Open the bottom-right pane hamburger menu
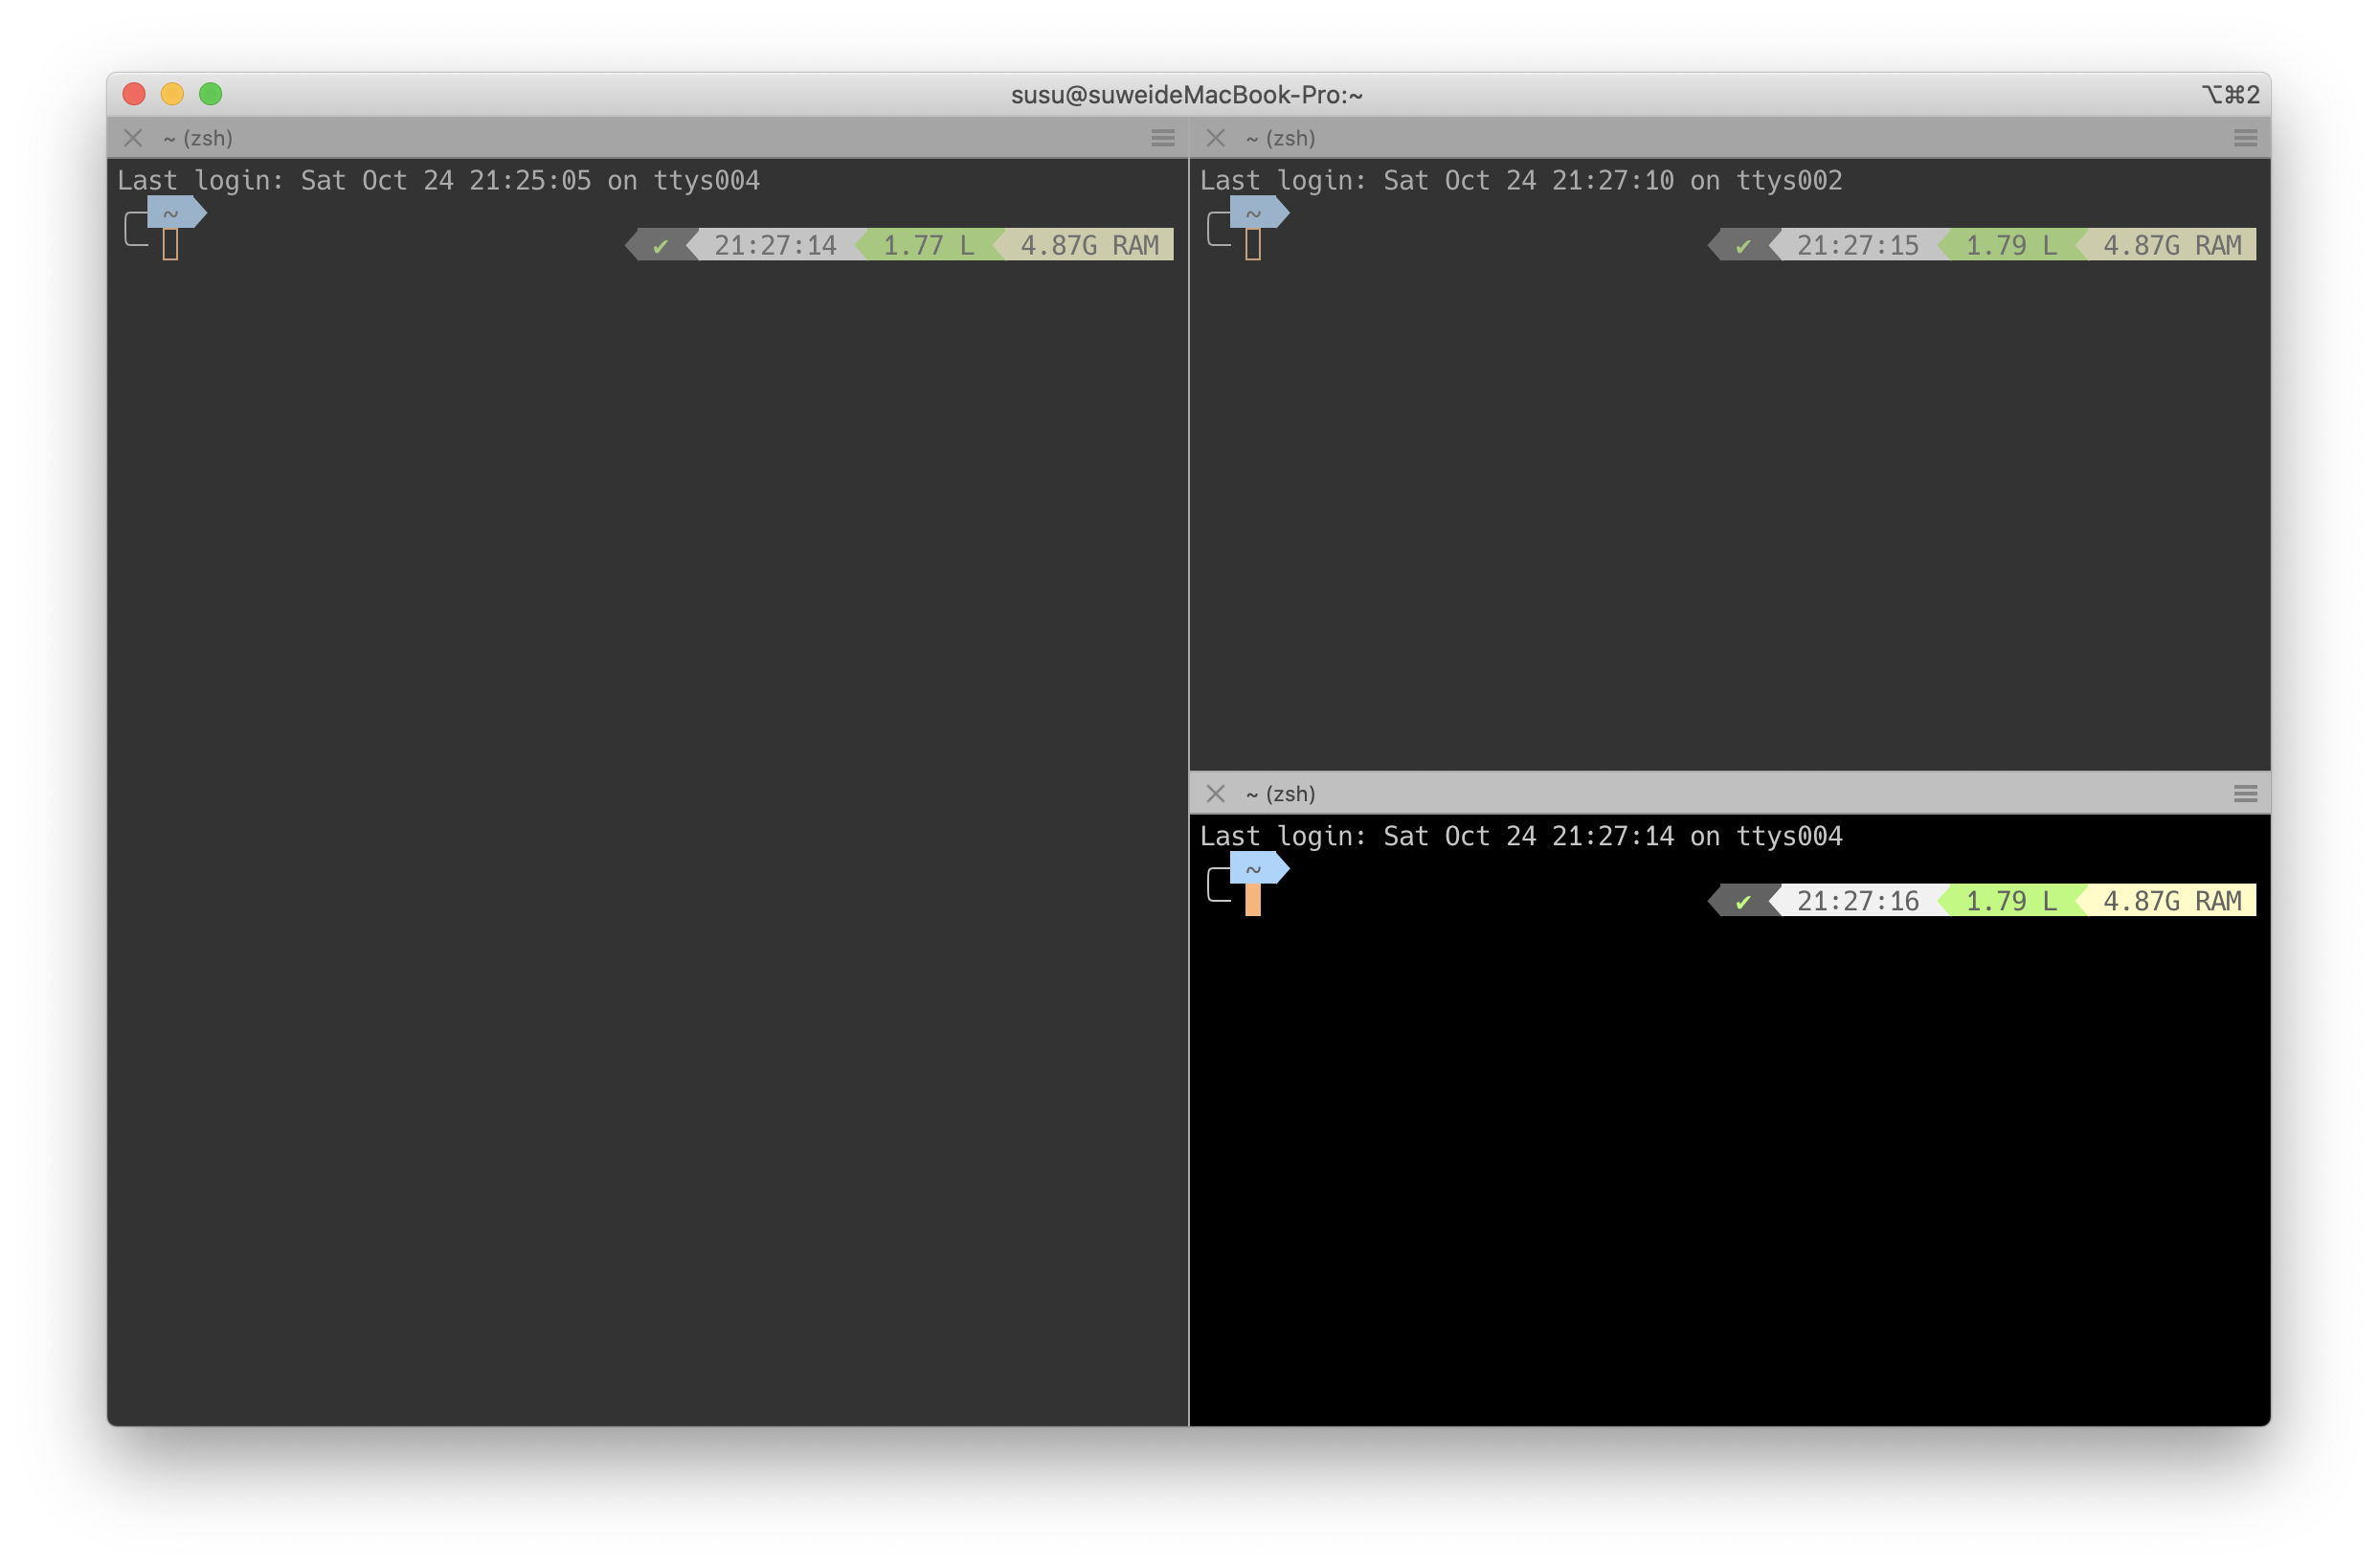Screen dimensions: 2378x1568 (2245, 793)
